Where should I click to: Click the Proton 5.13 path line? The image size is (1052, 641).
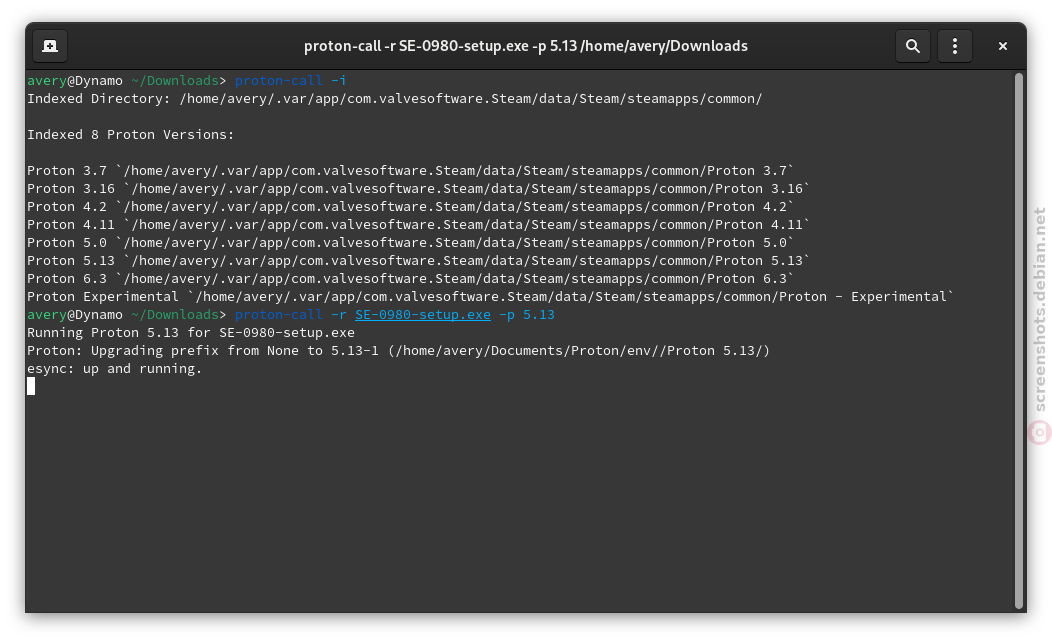tap(418, 261)
